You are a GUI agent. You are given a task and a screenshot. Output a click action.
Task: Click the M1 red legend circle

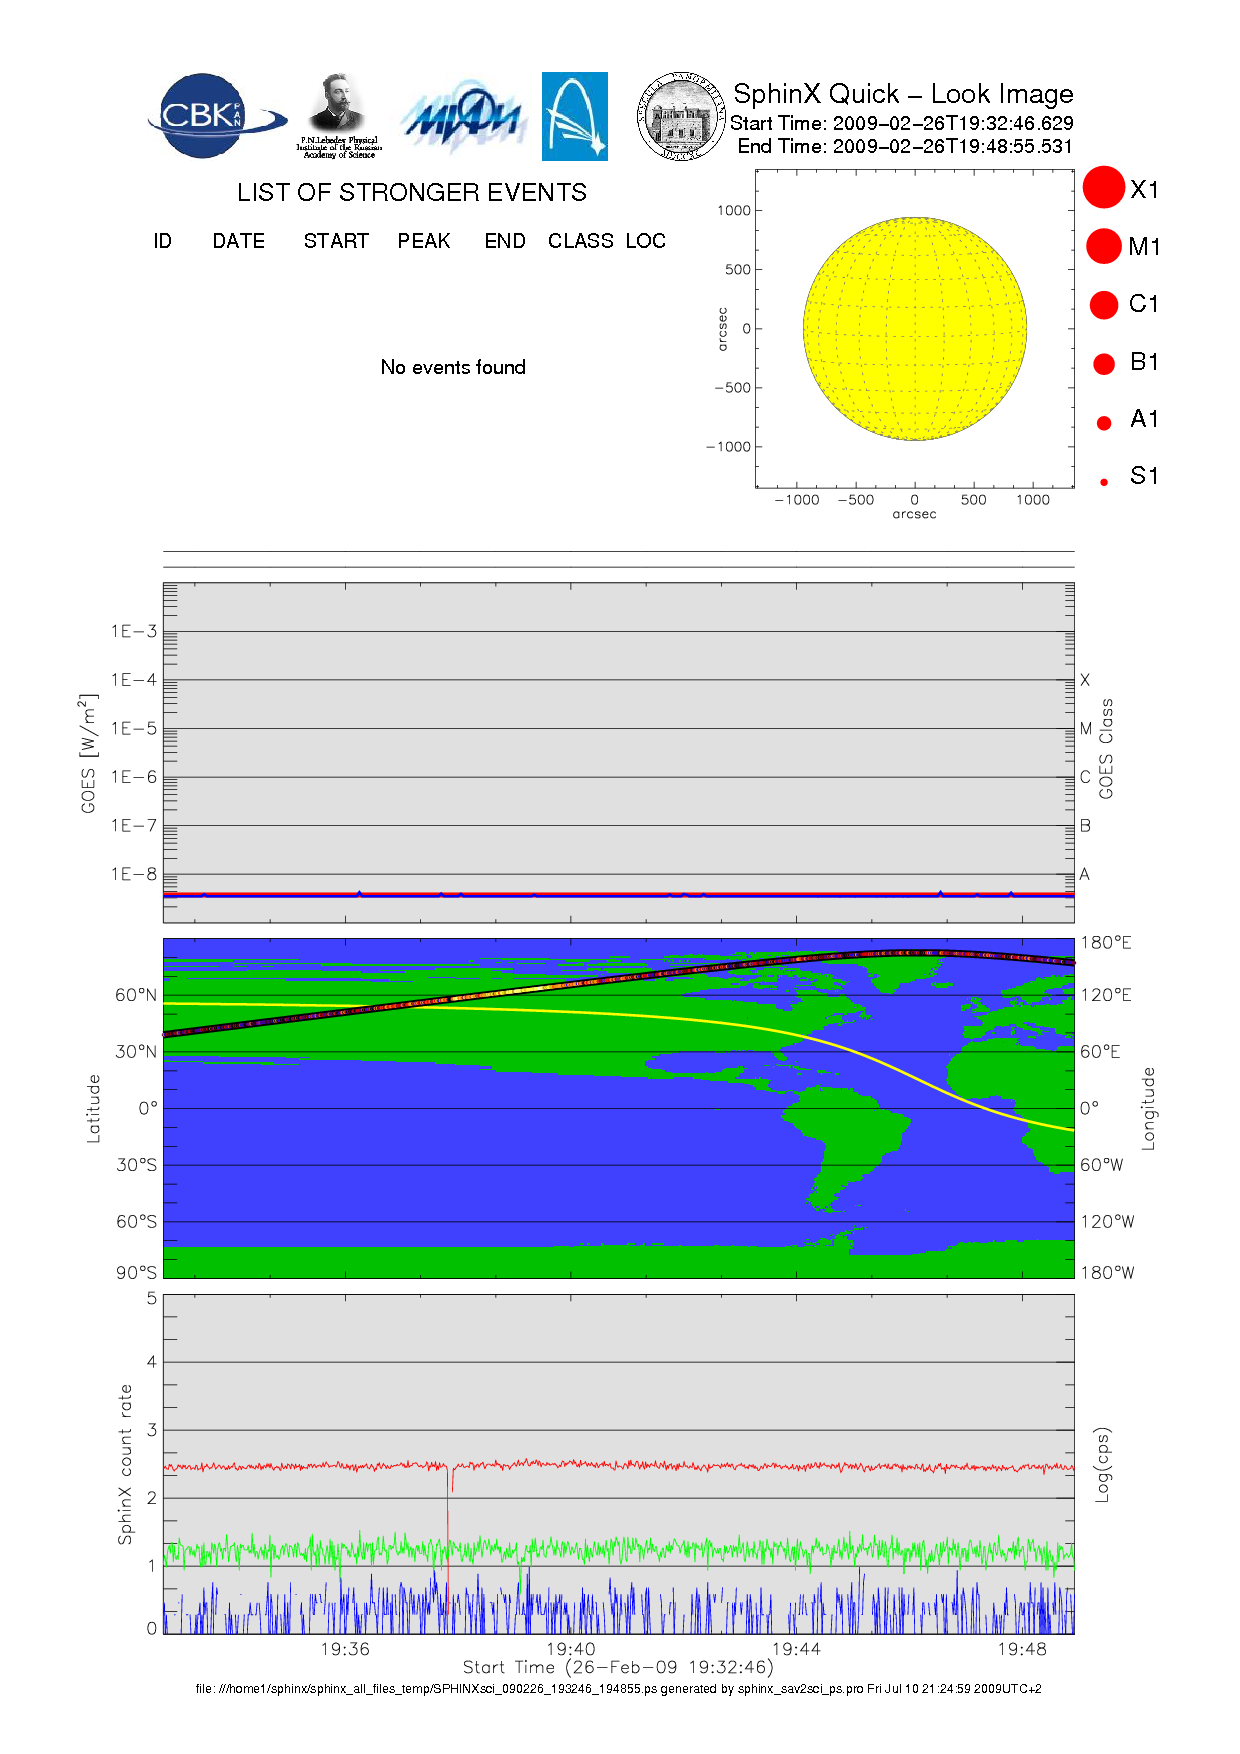click(1104, 246)
